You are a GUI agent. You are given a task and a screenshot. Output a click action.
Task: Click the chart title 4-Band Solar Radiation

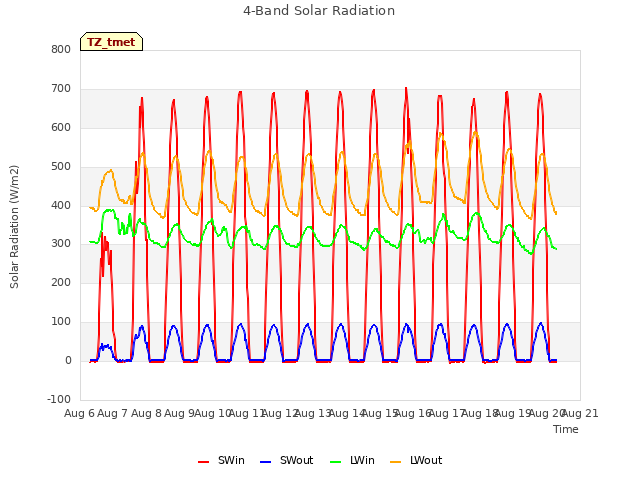coord(319,11)
